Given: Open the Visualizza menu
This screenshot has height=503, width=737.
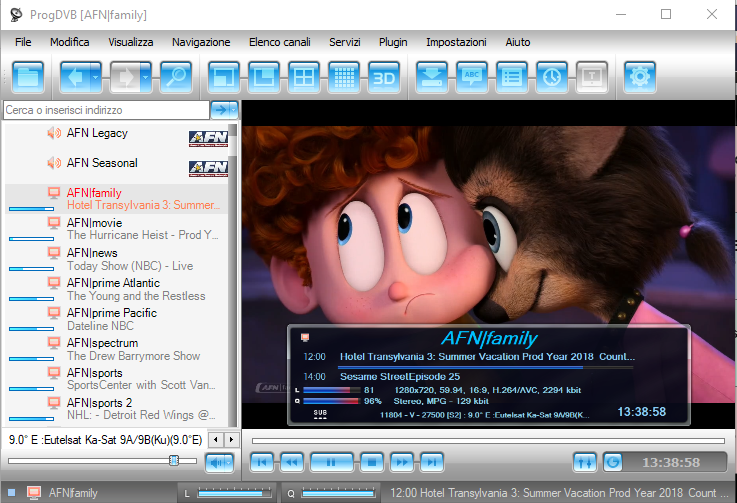Looking at the screenshot, I should [131, 42].
